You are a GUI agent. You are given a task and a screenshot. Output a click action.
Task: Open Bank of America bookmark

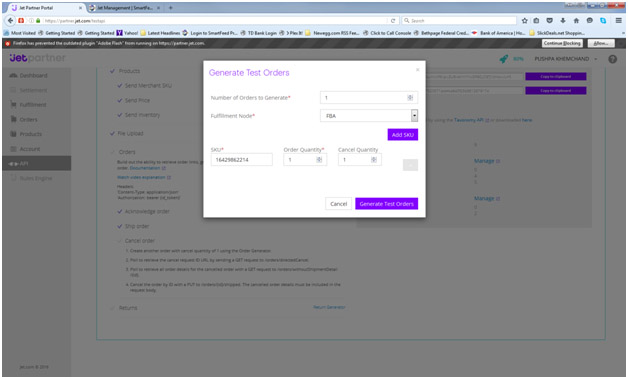(499, 33)
